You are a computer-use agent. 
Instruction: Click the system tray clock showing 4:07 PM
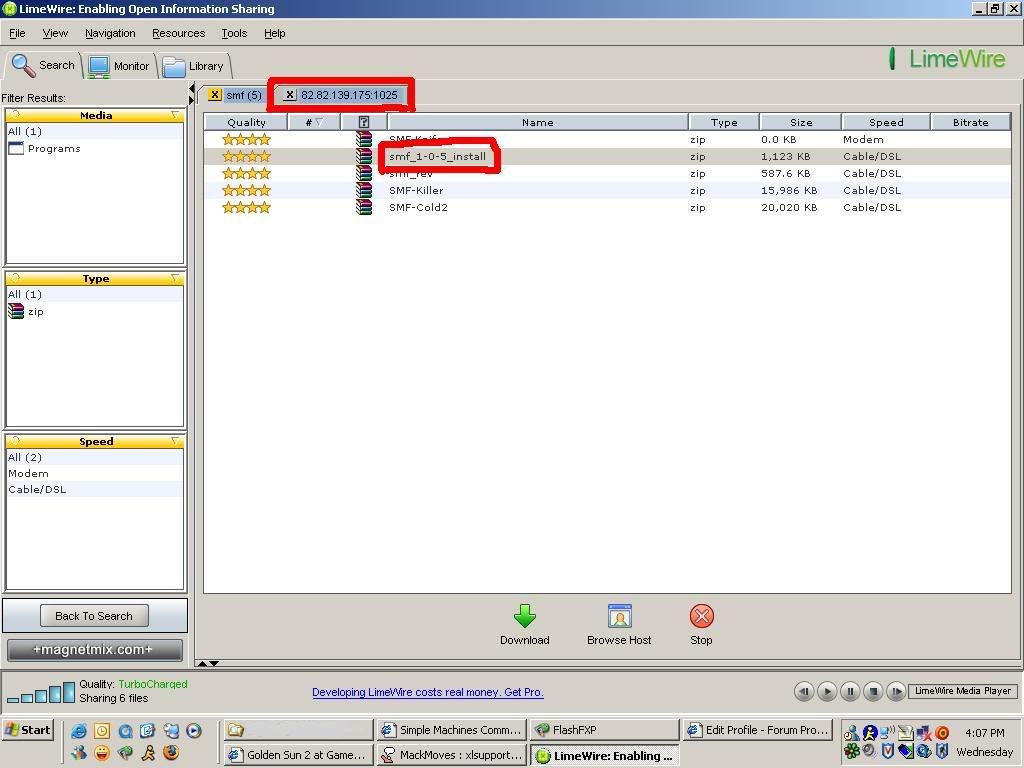point(985,733)
